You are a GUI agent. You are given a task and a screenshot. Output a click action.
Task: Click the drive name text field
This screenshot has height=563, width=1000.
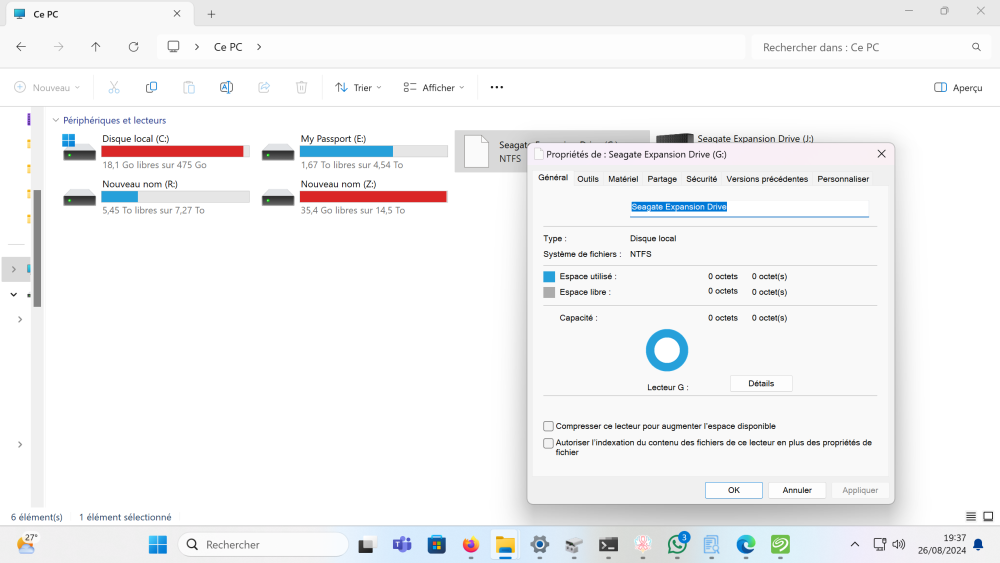[748, 207]
